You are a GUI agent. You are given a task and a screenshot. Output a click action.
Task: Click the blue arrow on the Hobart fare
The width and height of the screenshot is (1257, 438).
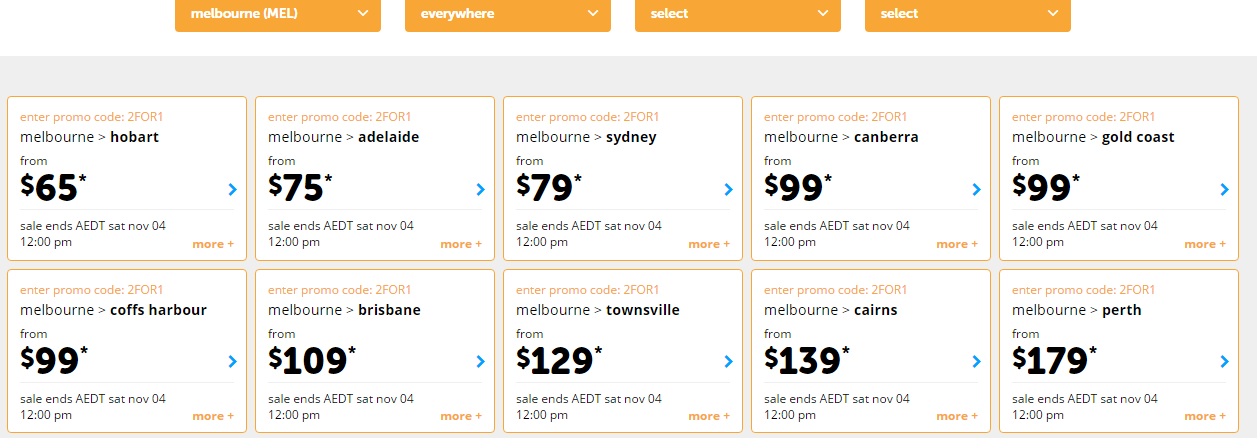[232, 189]
